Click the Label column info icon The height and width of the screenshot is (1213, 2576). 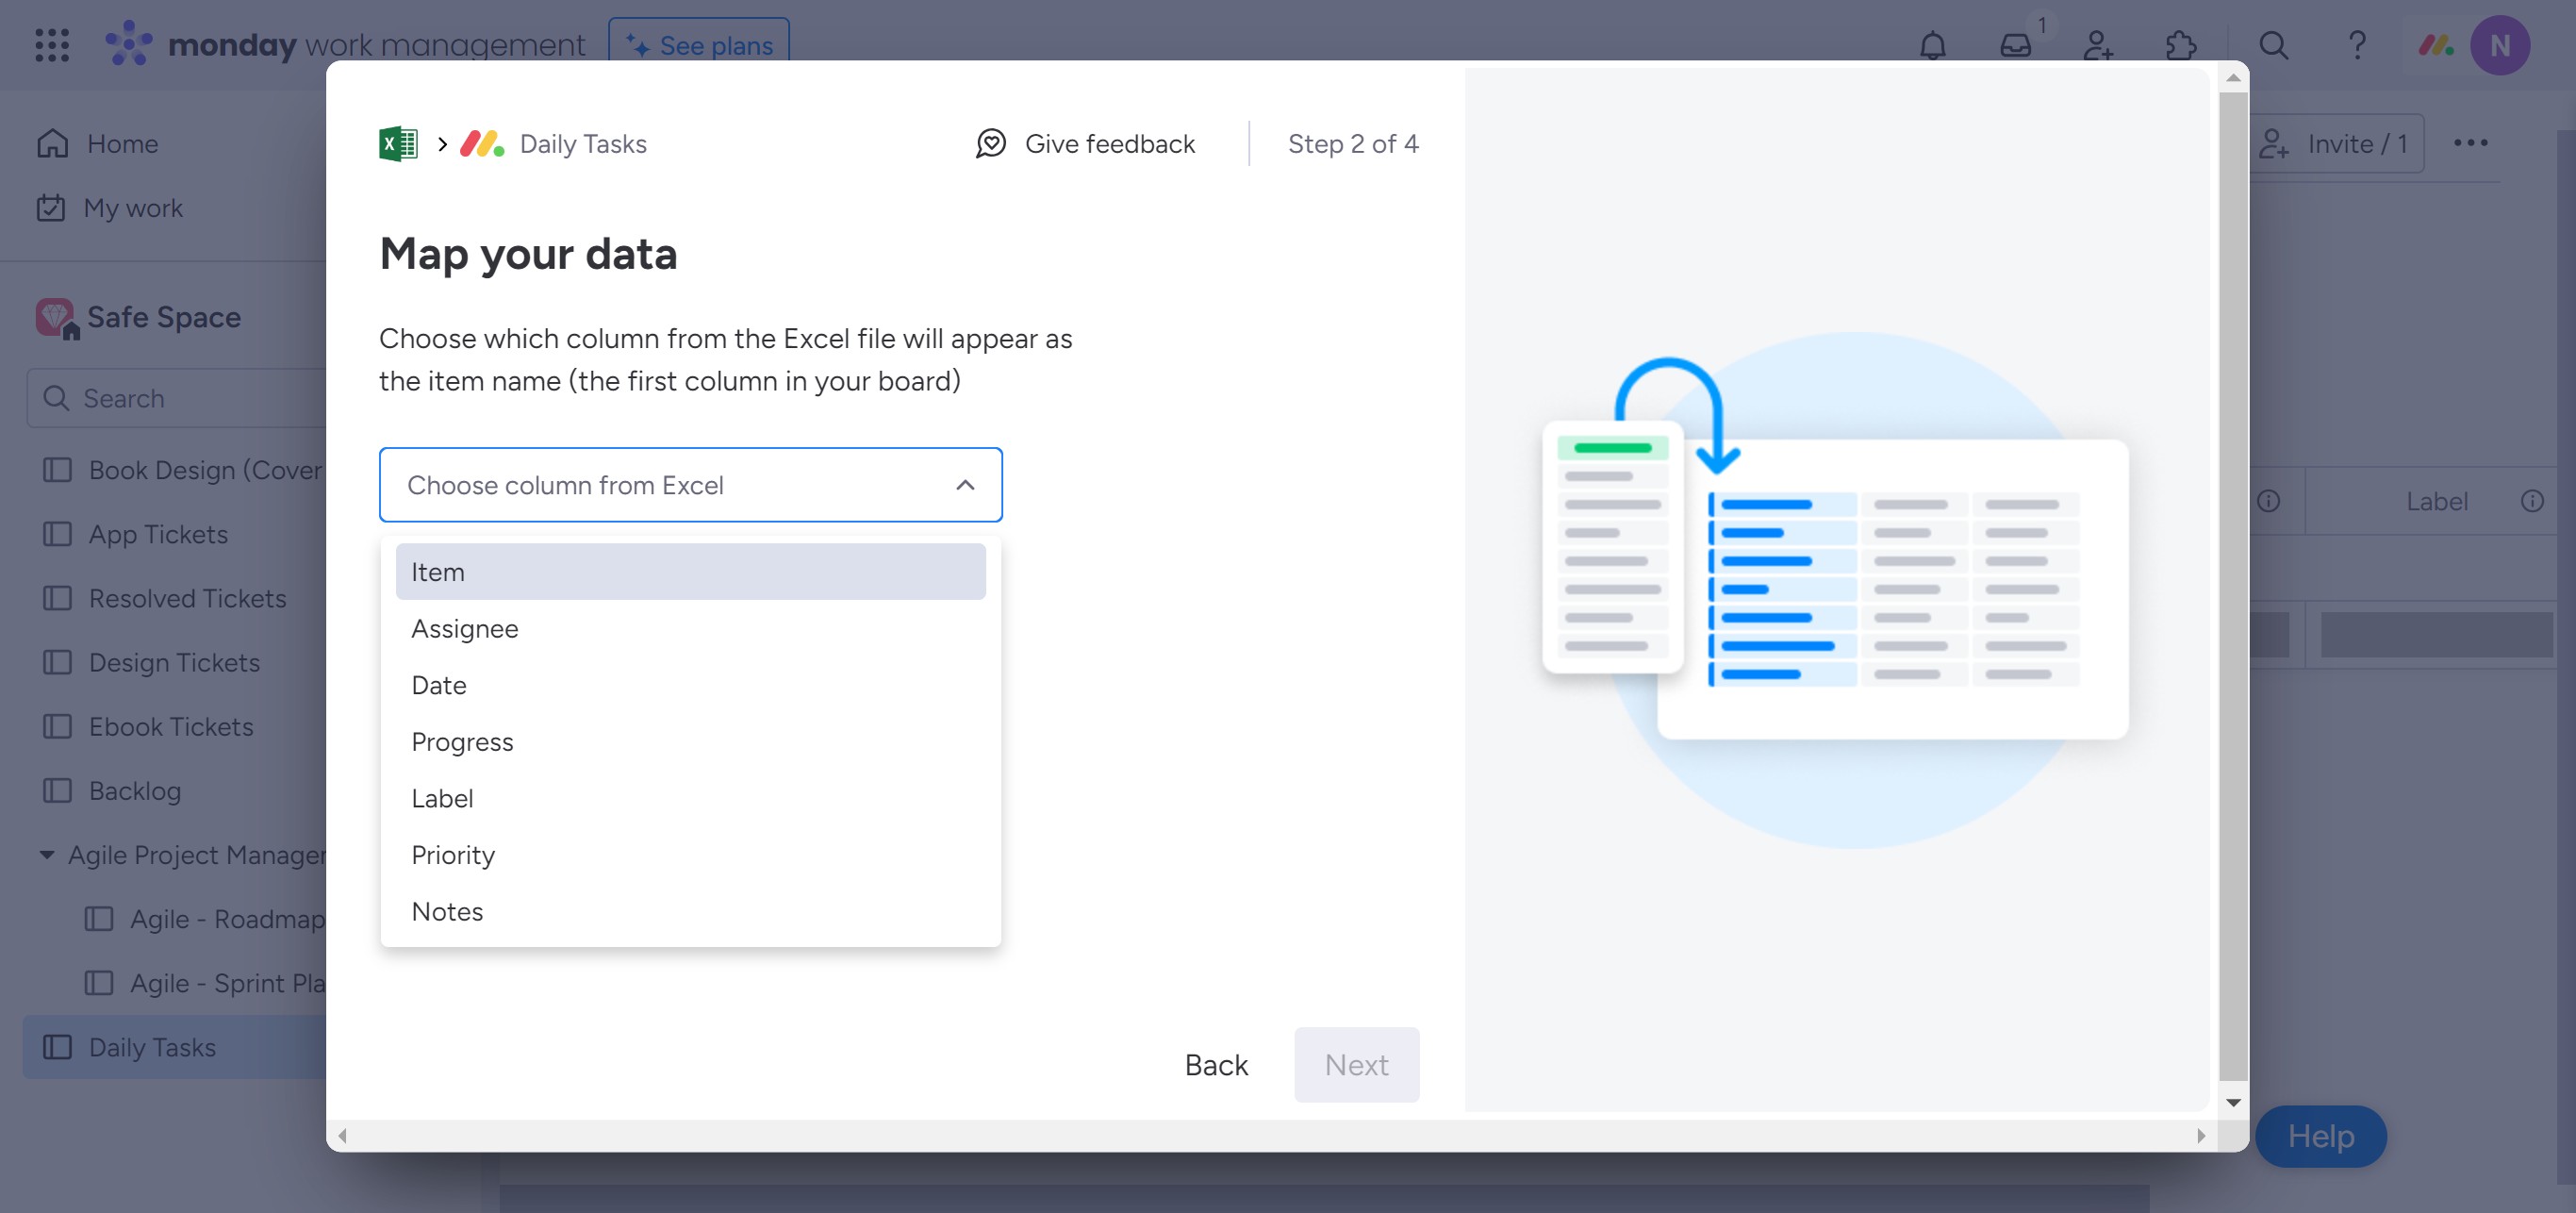2531,501
